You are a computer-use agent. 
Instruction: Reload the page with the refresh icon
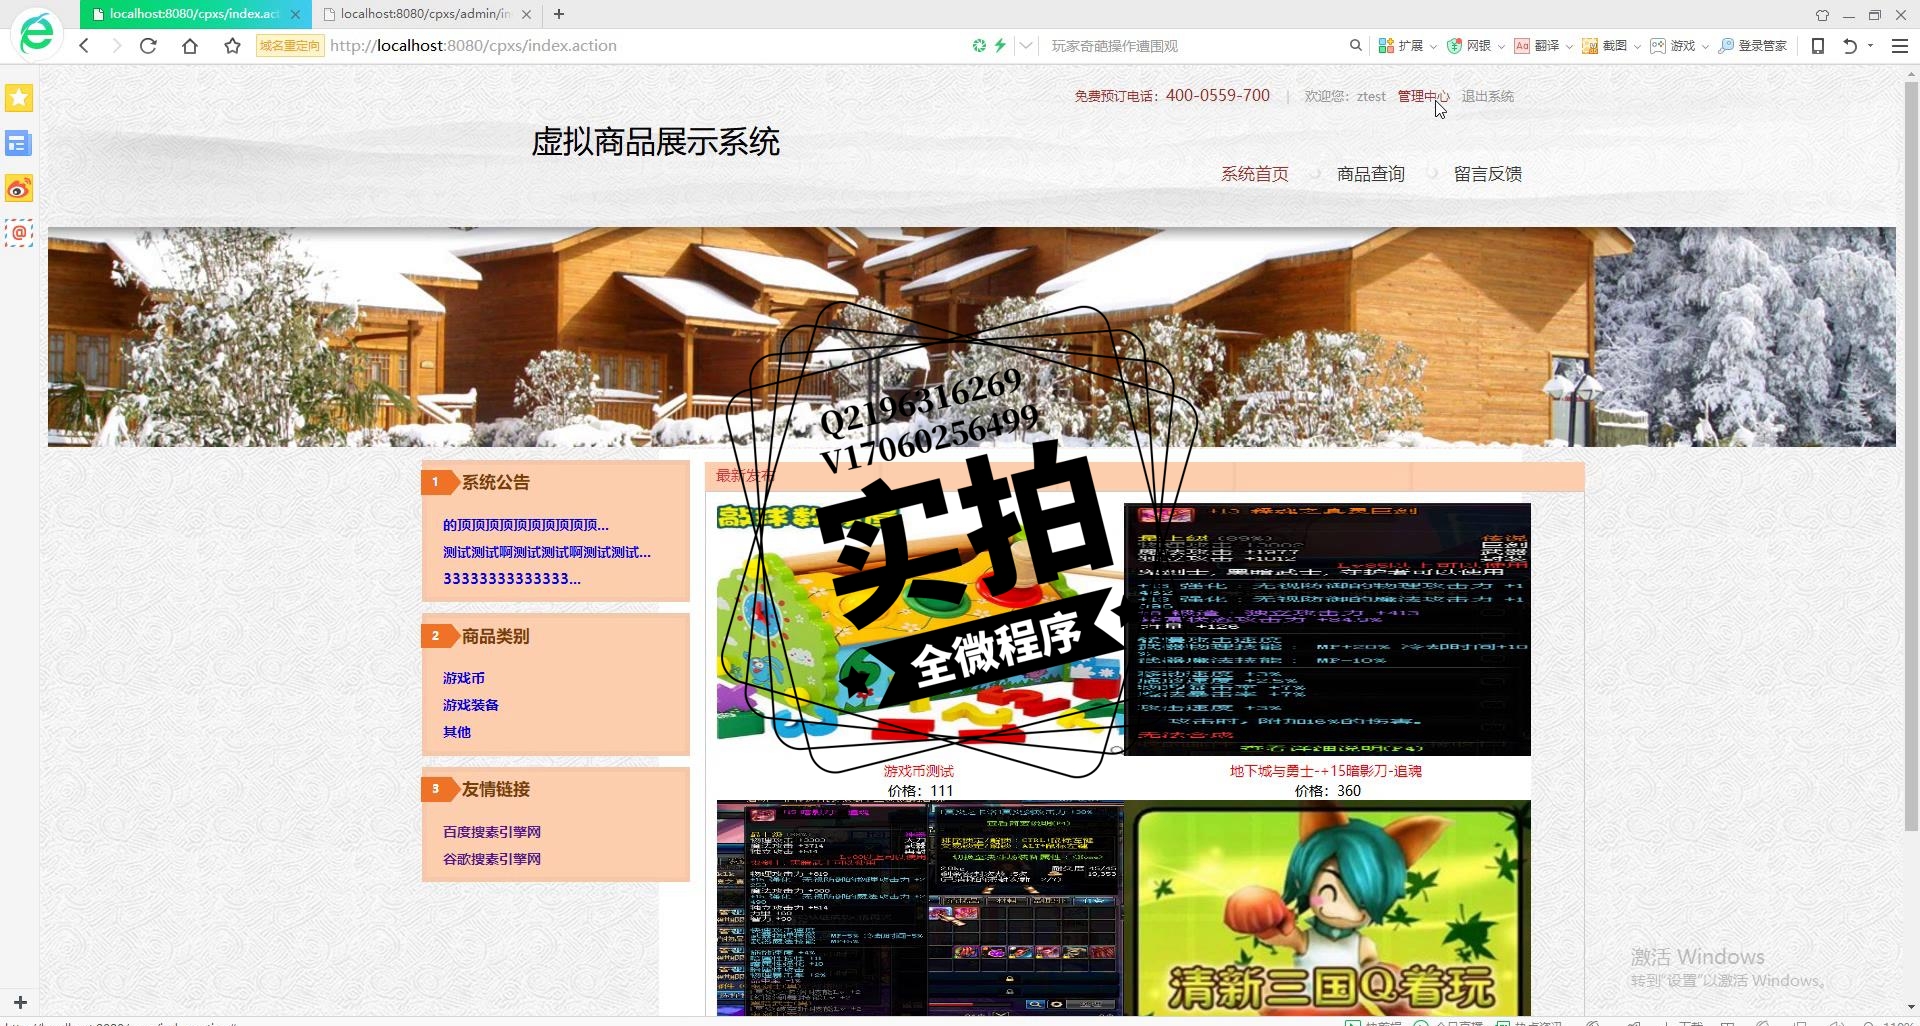click(x=148, y=46)
